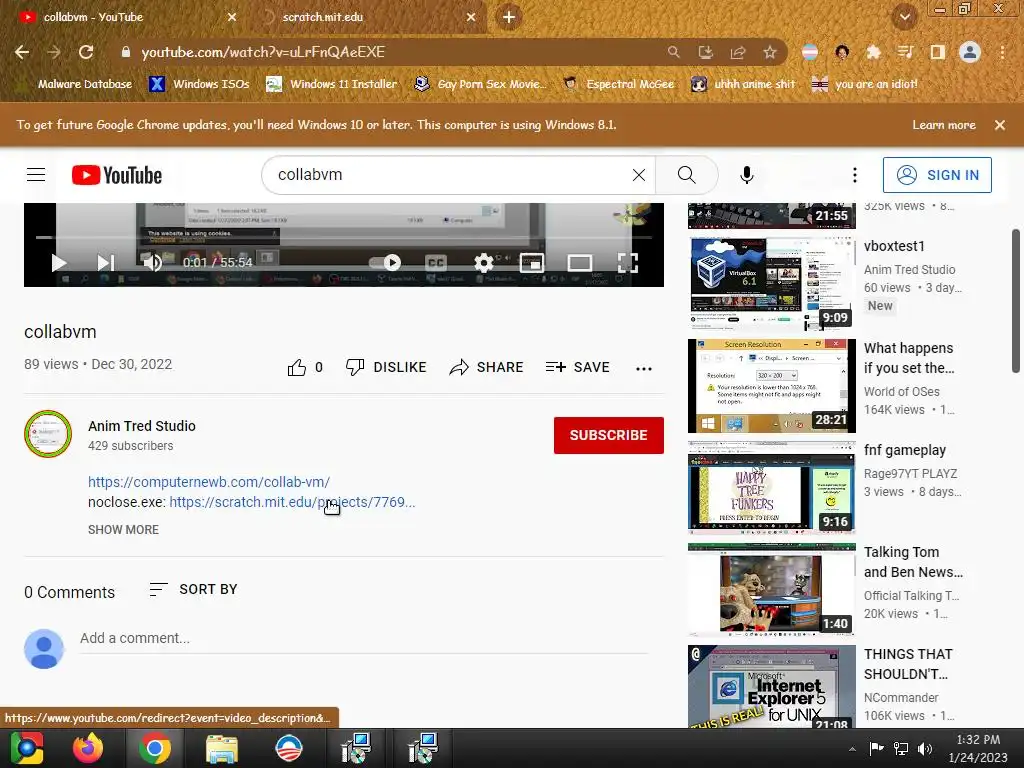This screenshot has width=1024, height=768.
Task: Open the Anim Tred Studio channel avatar
Action: [48, 434]
